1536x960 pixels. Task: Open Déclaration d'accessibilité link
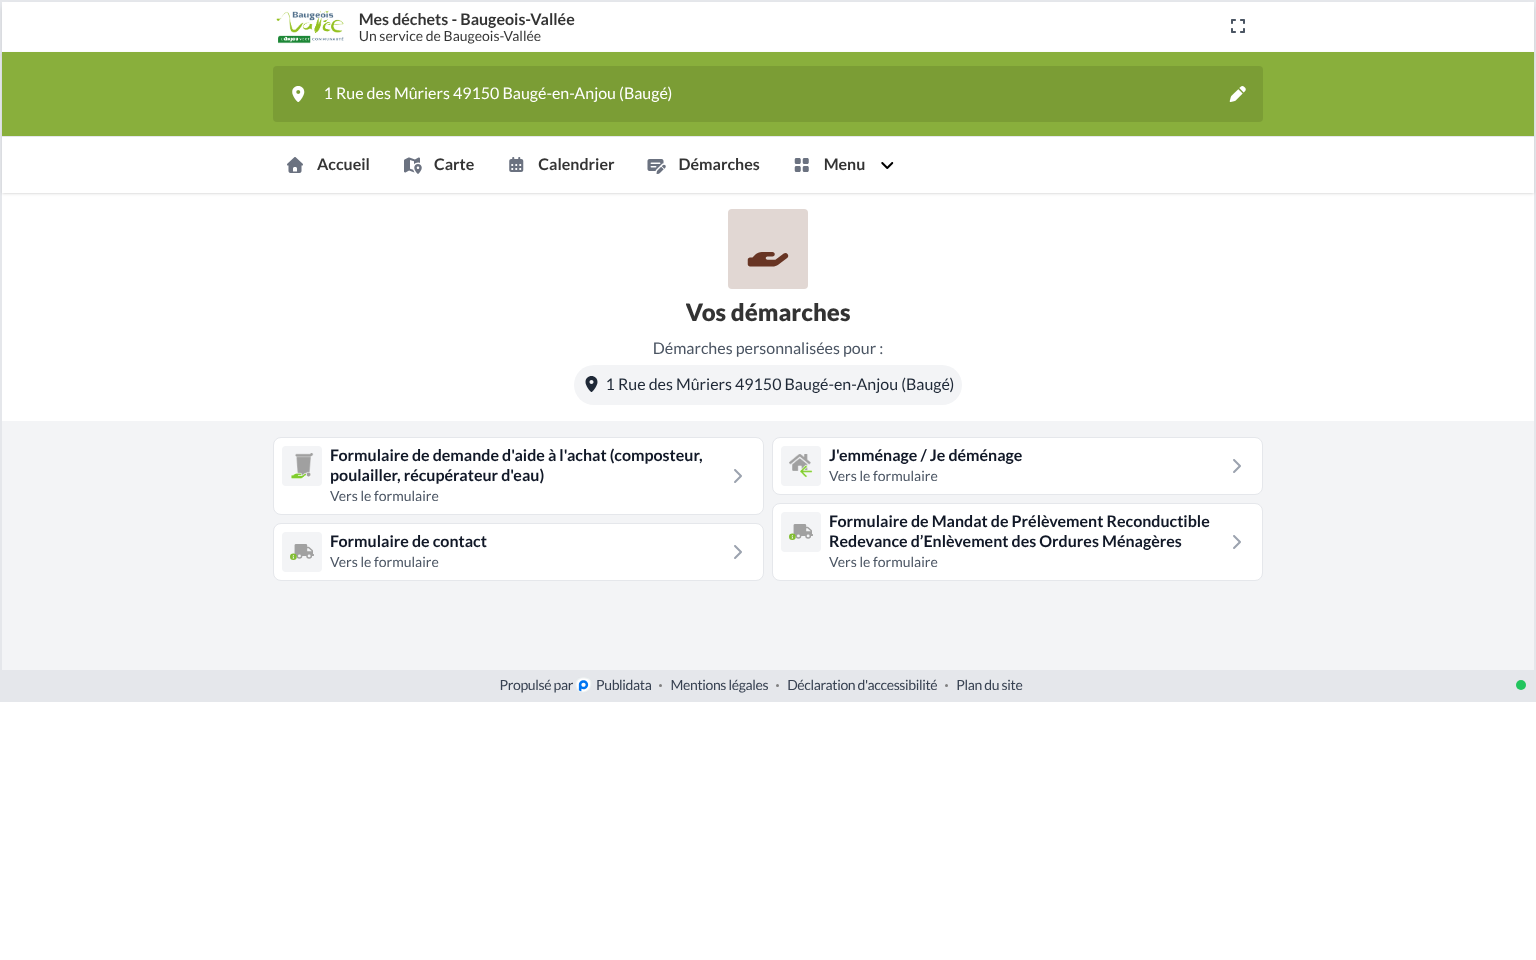pyautogui.click(x=862, y=686)
